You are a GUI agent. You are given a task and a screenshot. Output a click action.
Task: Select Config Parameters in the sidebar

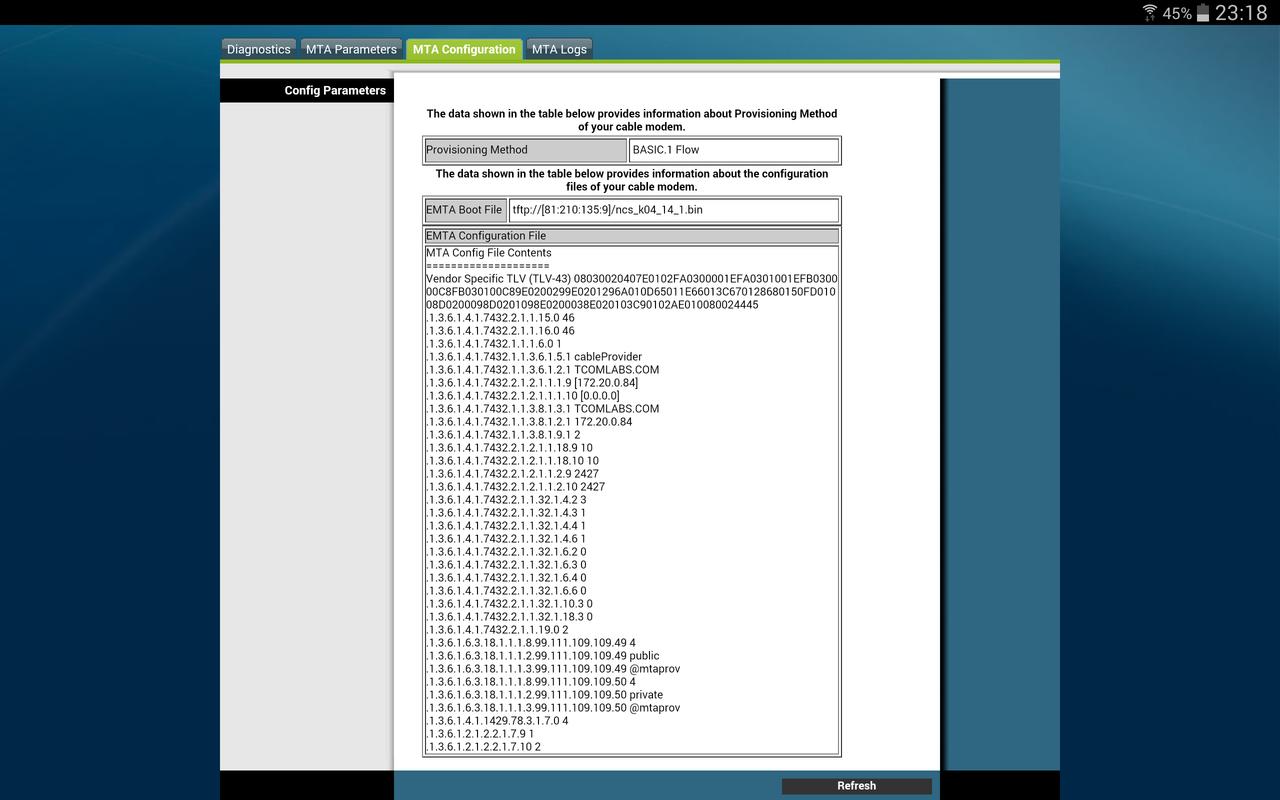[x=334, y=90]
